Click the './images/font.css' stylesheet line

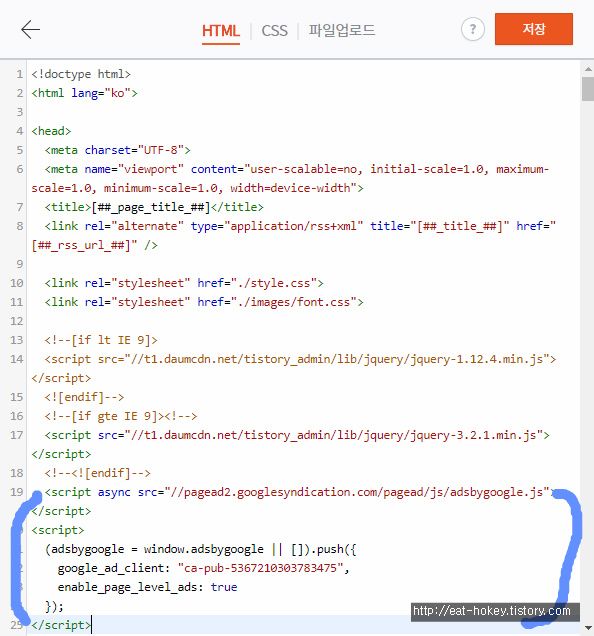click(x=204, y=302)
